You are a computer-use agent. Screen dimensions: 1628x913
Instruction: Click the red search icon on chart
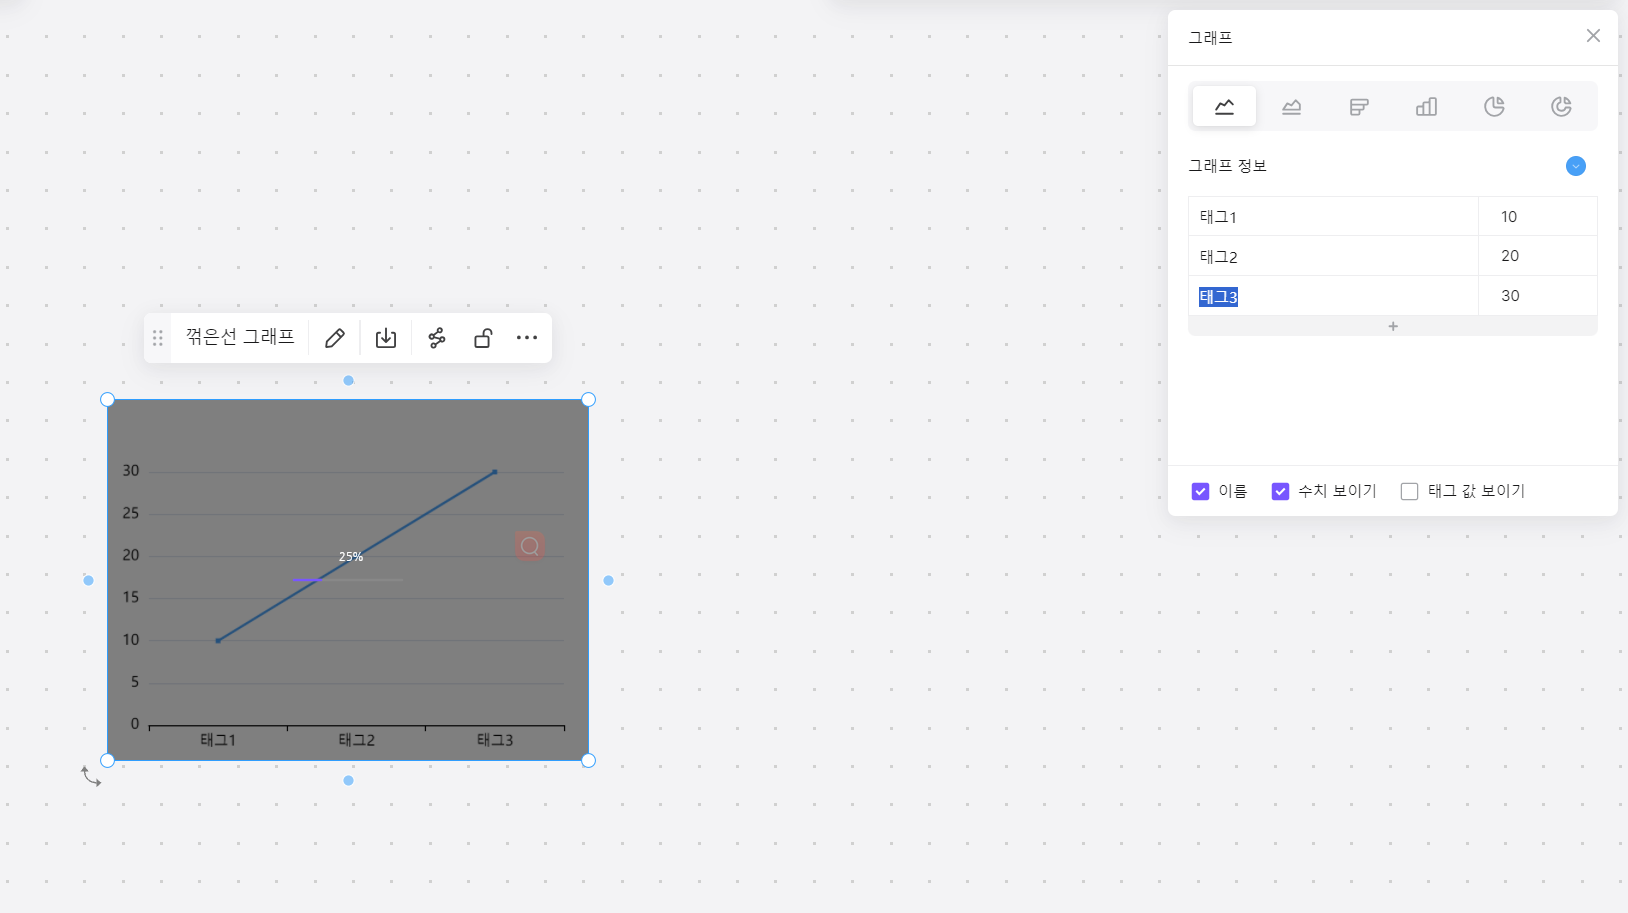530,546
